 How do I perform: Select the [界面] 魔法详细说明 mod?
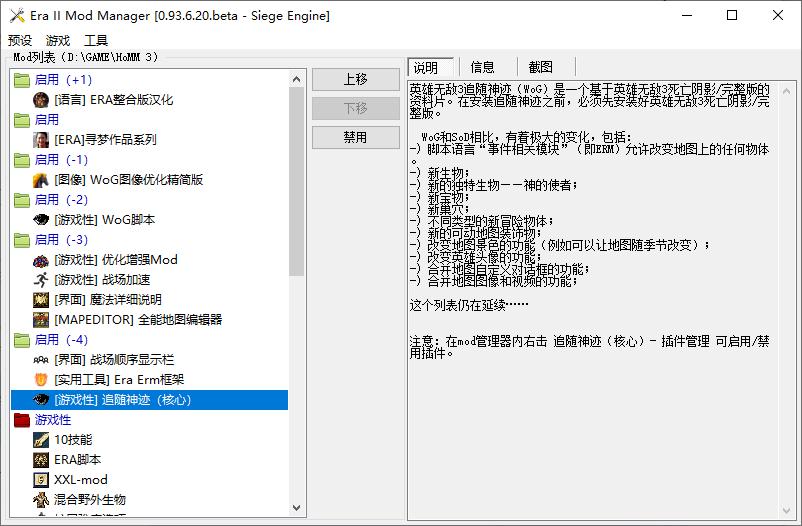click(x=107, y=300)
